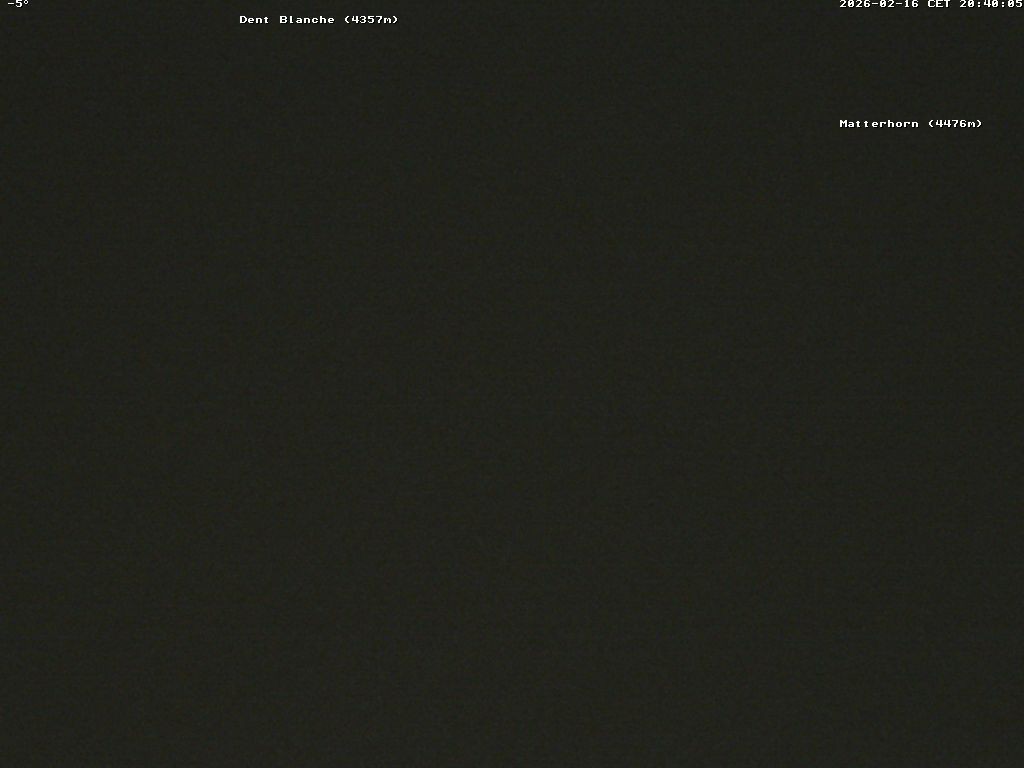
Task: Click the CET time display showing 20:40:05
Action: [x=990, y=5]
